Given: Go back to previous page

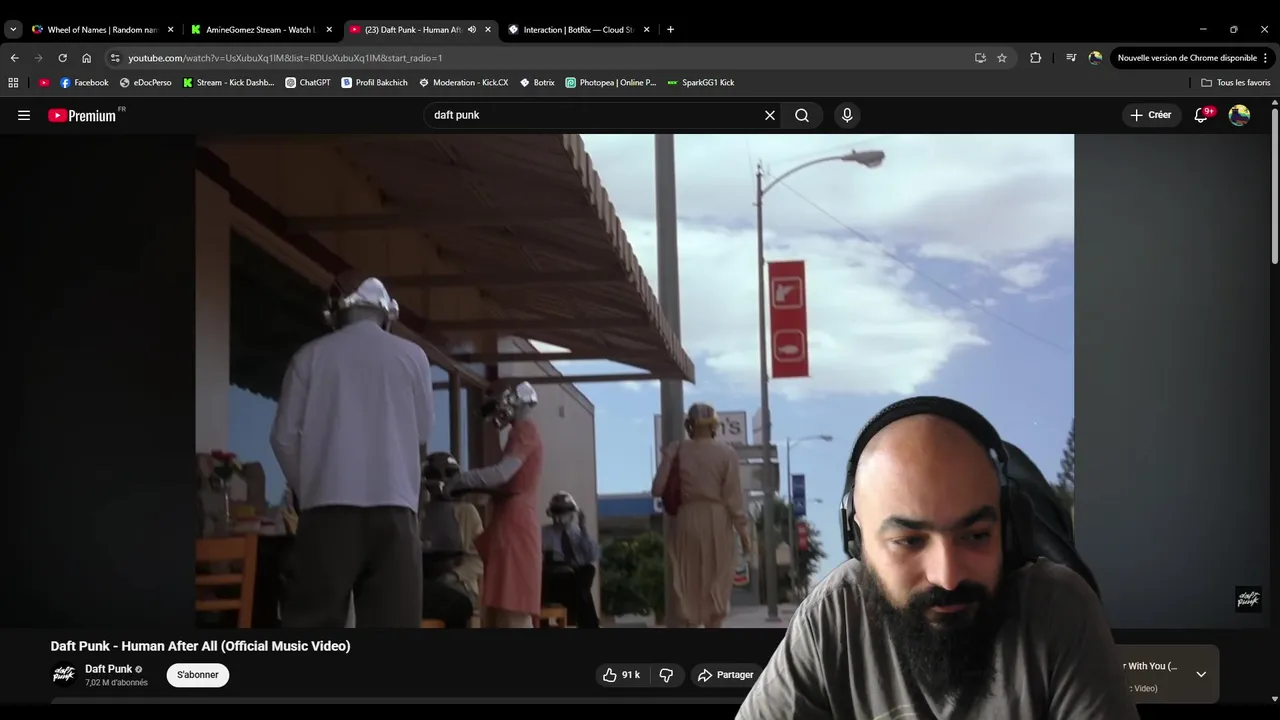Looking at the screenshot, I should point(14,58).
